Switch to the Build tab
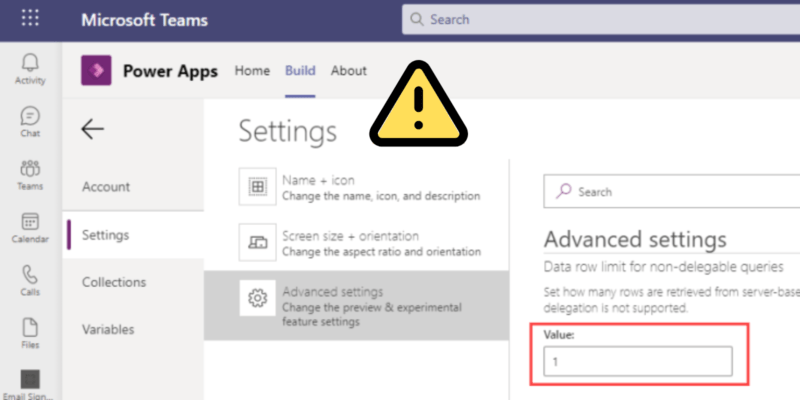The image size is (800, 400). coord(300,71)
